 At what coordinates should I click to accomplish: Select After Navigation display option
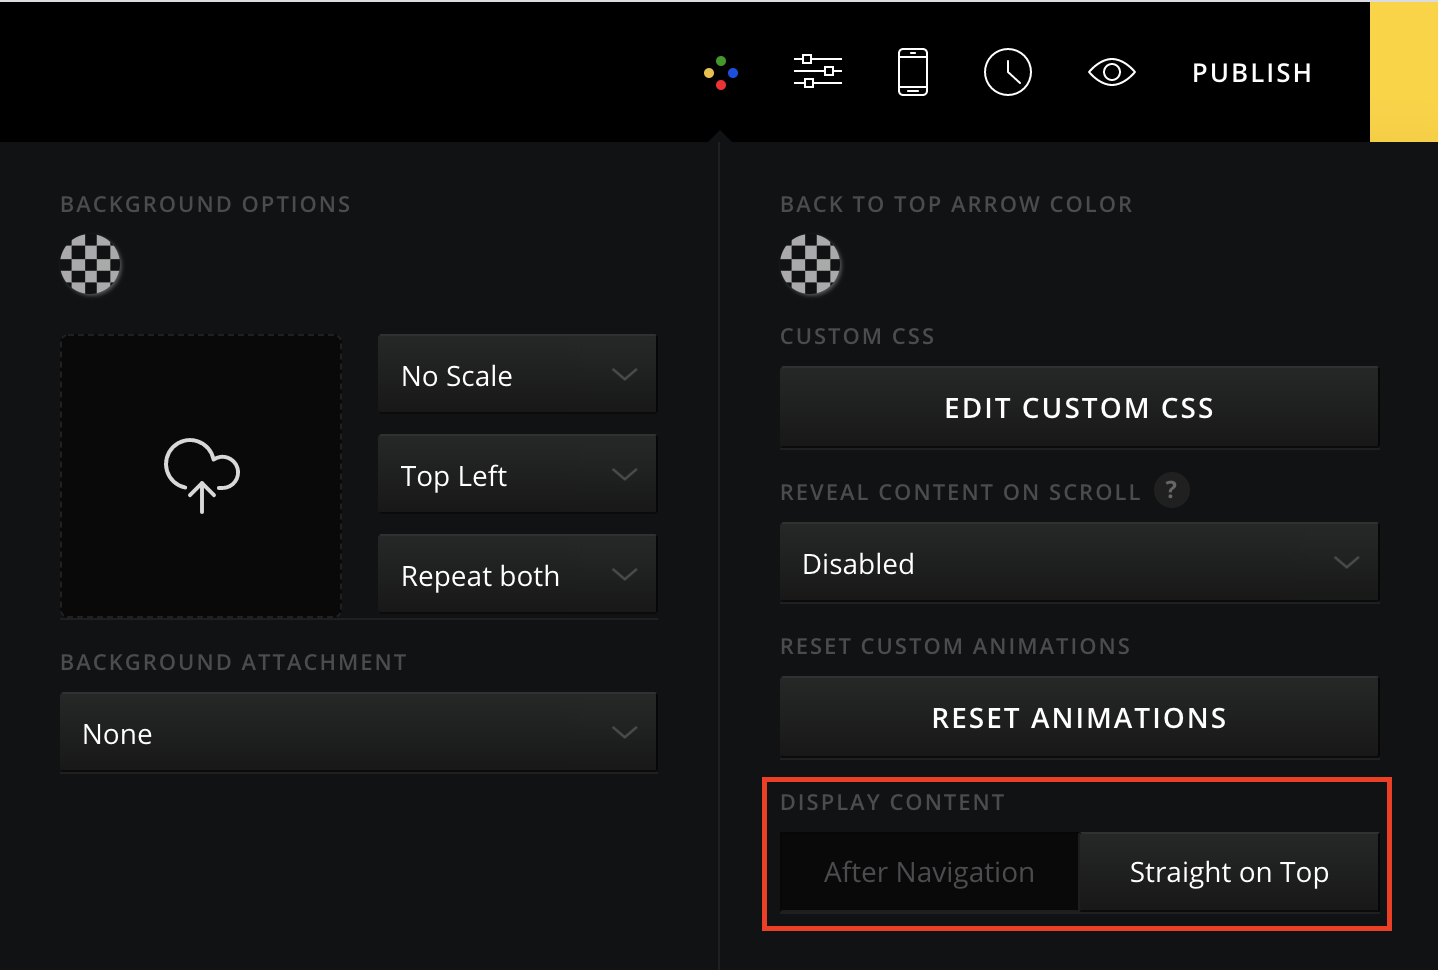[929, 872]
